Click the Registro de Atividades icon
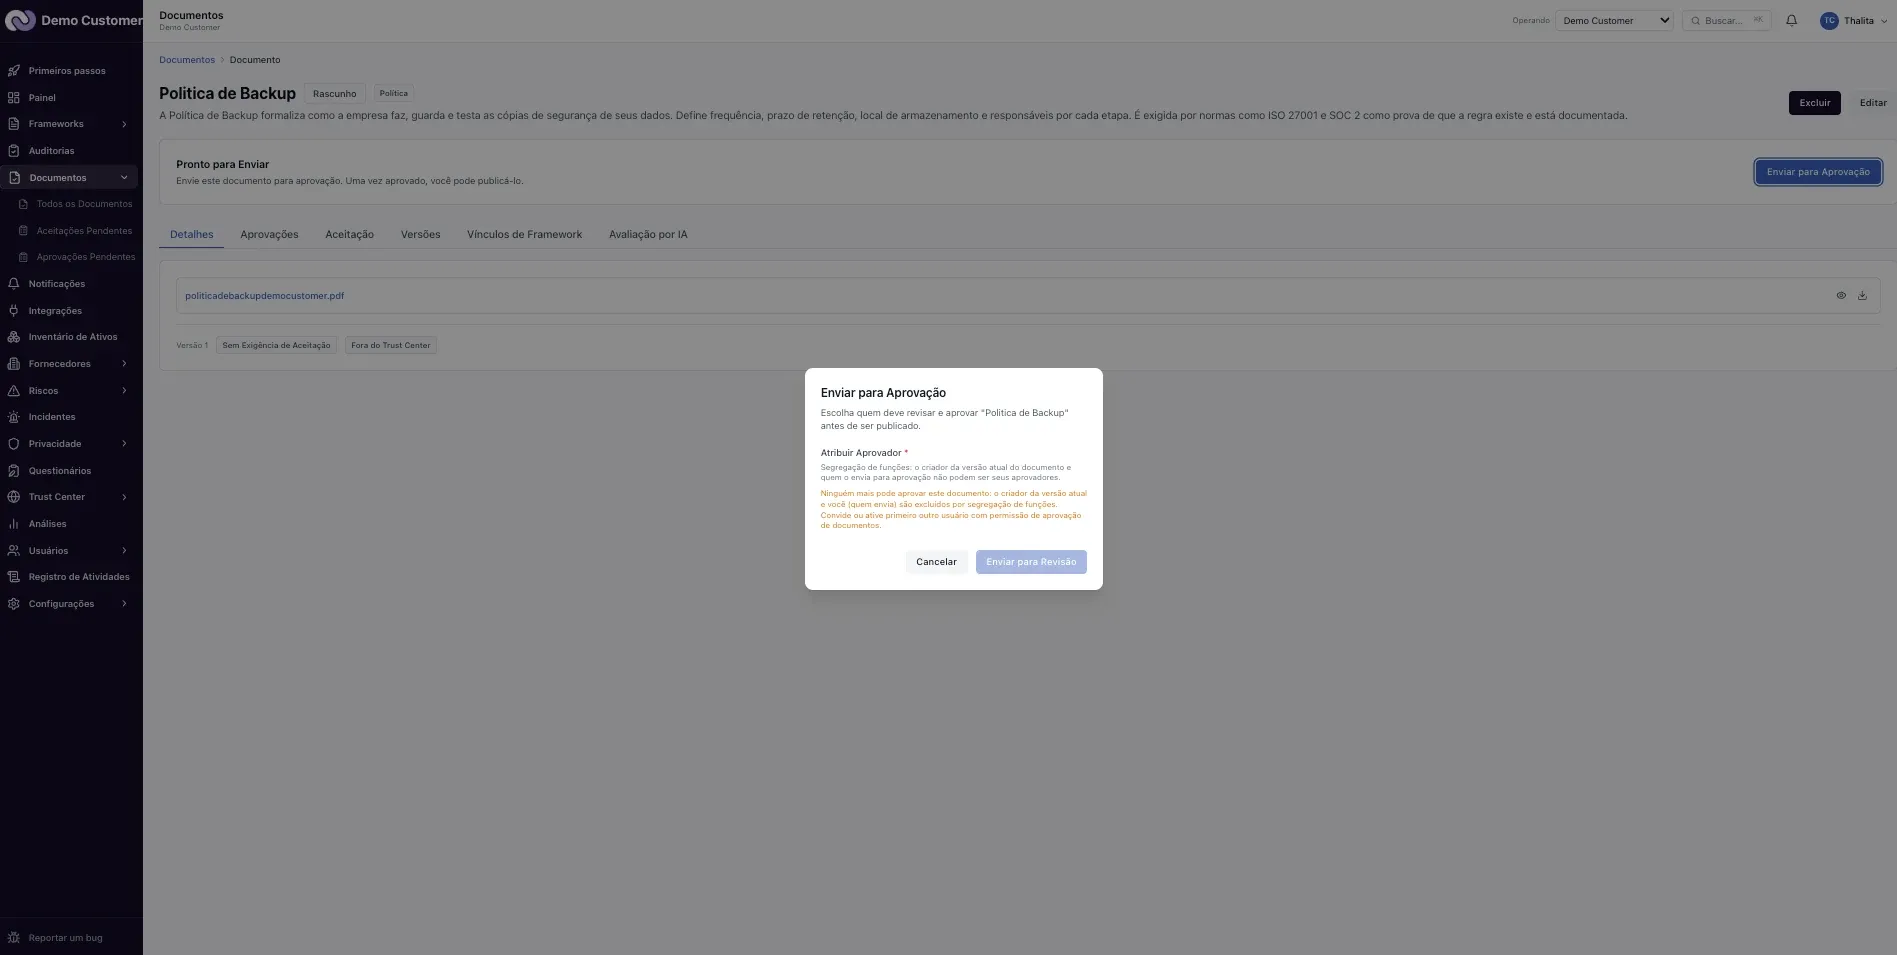The width and height of the screenshot is (1897, 955). pos(14,577)
